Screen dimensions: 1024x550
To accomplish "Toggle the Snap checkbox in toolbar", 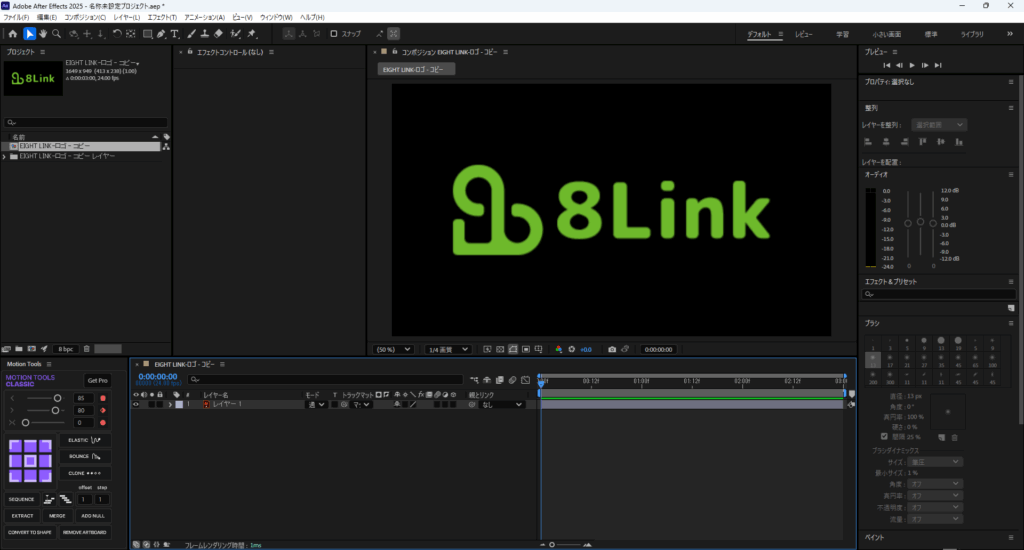I will click(334, 34).
